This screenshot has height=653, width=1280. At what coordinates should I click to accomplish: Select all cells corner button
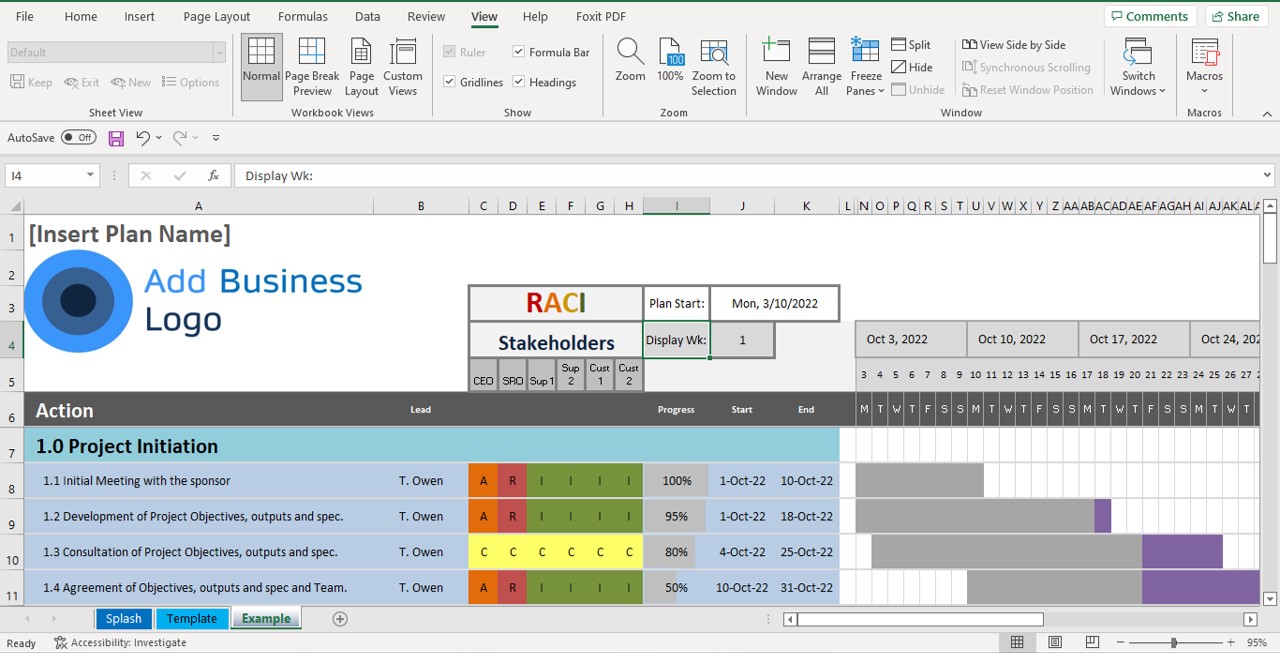coord(14,206)
